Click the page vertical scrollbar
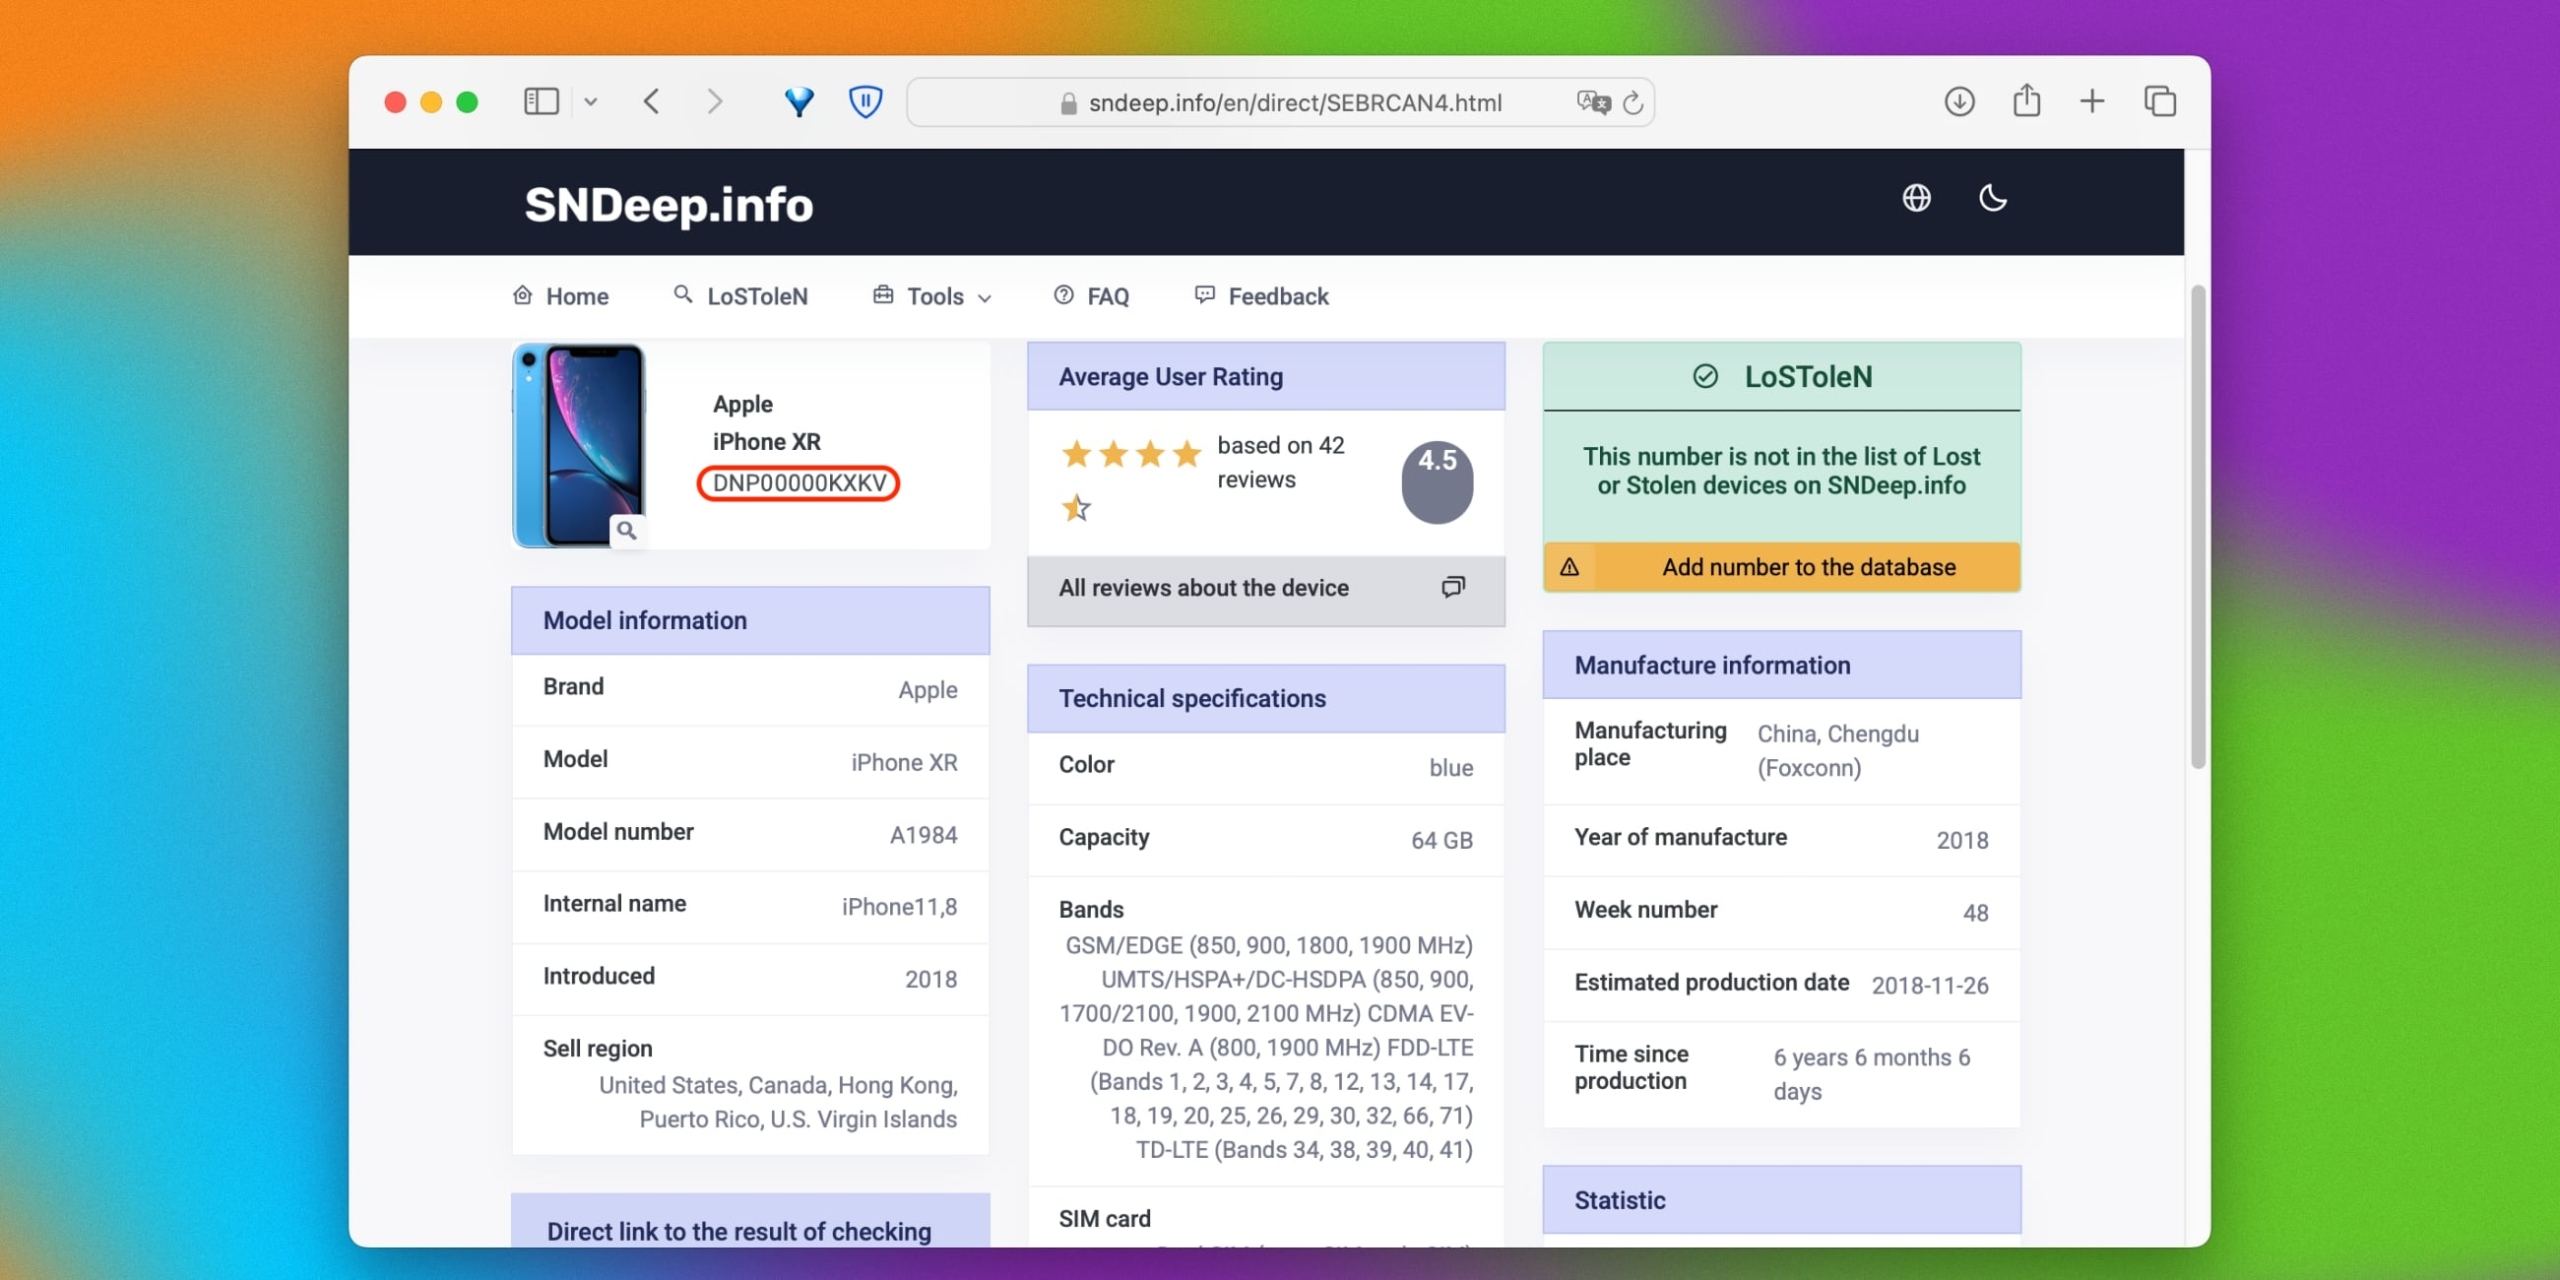This screenshot has width=2560, height=1280. click(x=2197, y=527)
